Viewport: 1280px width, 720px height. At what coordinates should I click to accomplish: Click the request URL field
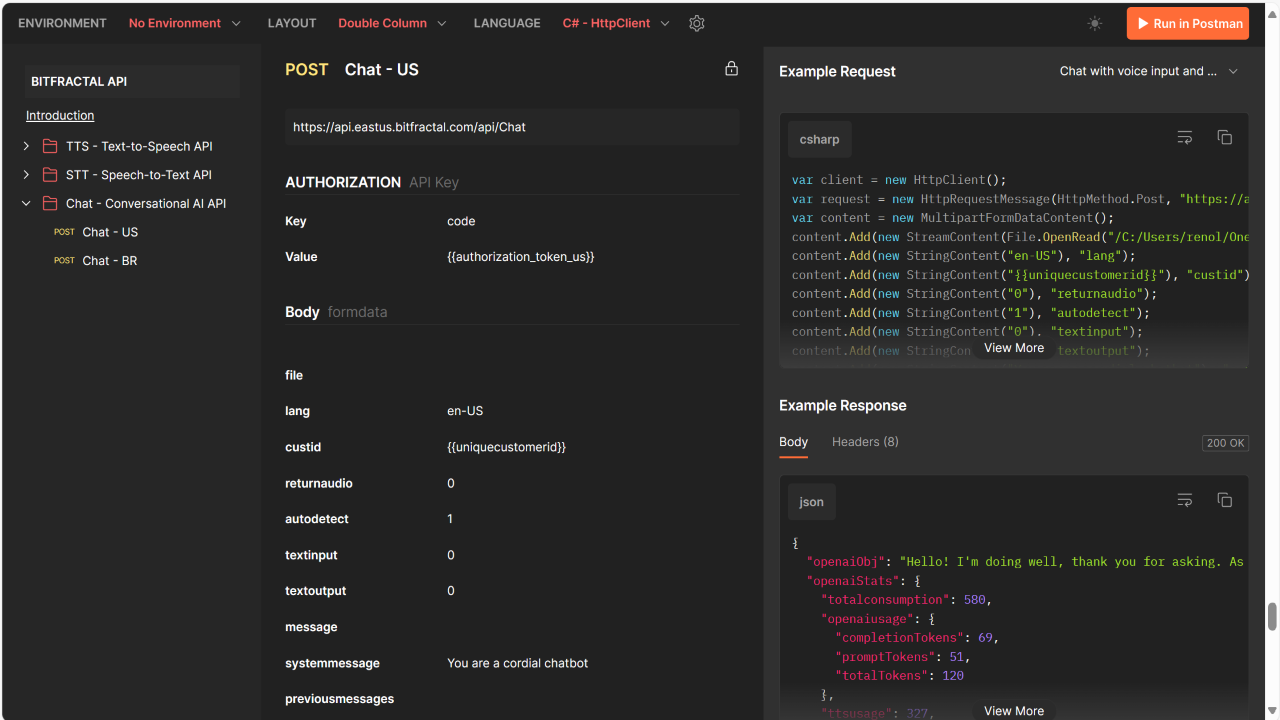(x=512, y=127)
